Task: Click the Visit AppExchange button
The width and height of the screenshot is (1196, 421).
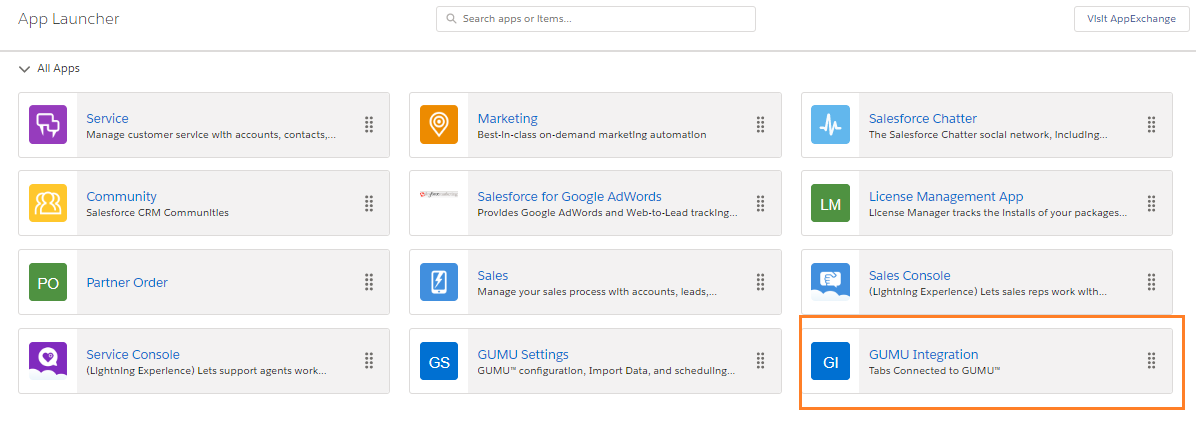Action: [x=1131, y=18]
